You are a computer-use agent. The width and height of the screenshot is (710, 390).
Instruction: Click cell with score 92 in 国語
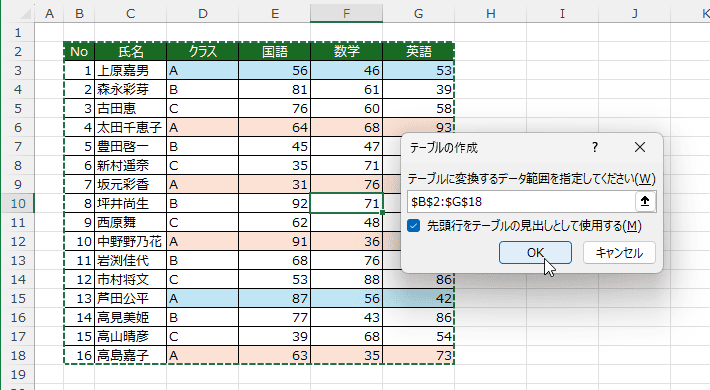[x=274, y=203]
